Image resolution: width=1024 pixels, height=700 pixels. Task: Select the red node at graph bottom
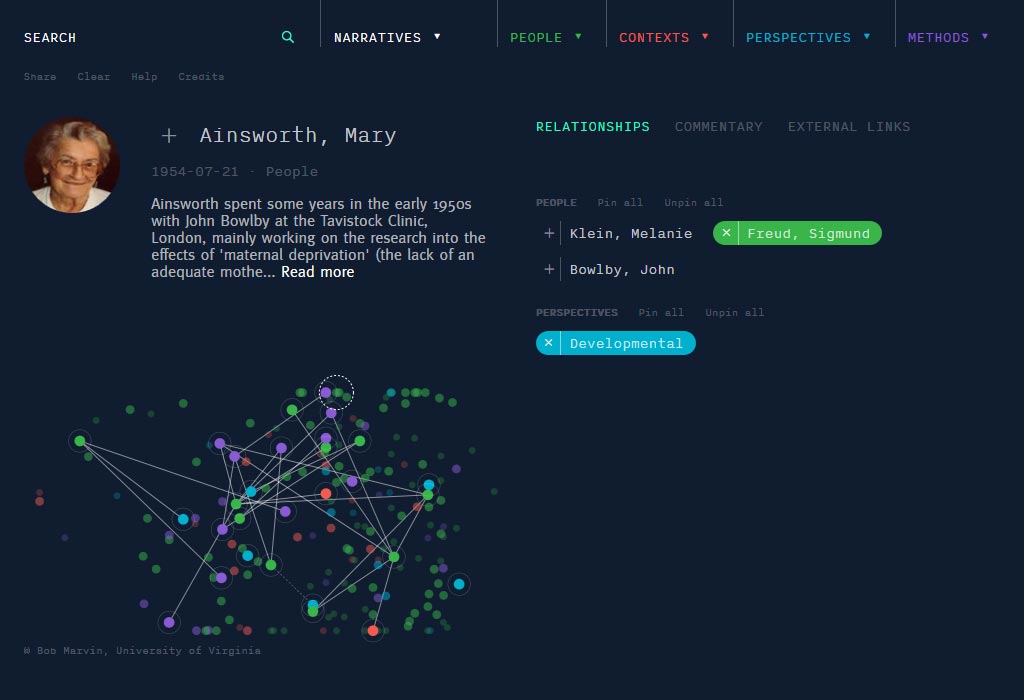point(373,630)
